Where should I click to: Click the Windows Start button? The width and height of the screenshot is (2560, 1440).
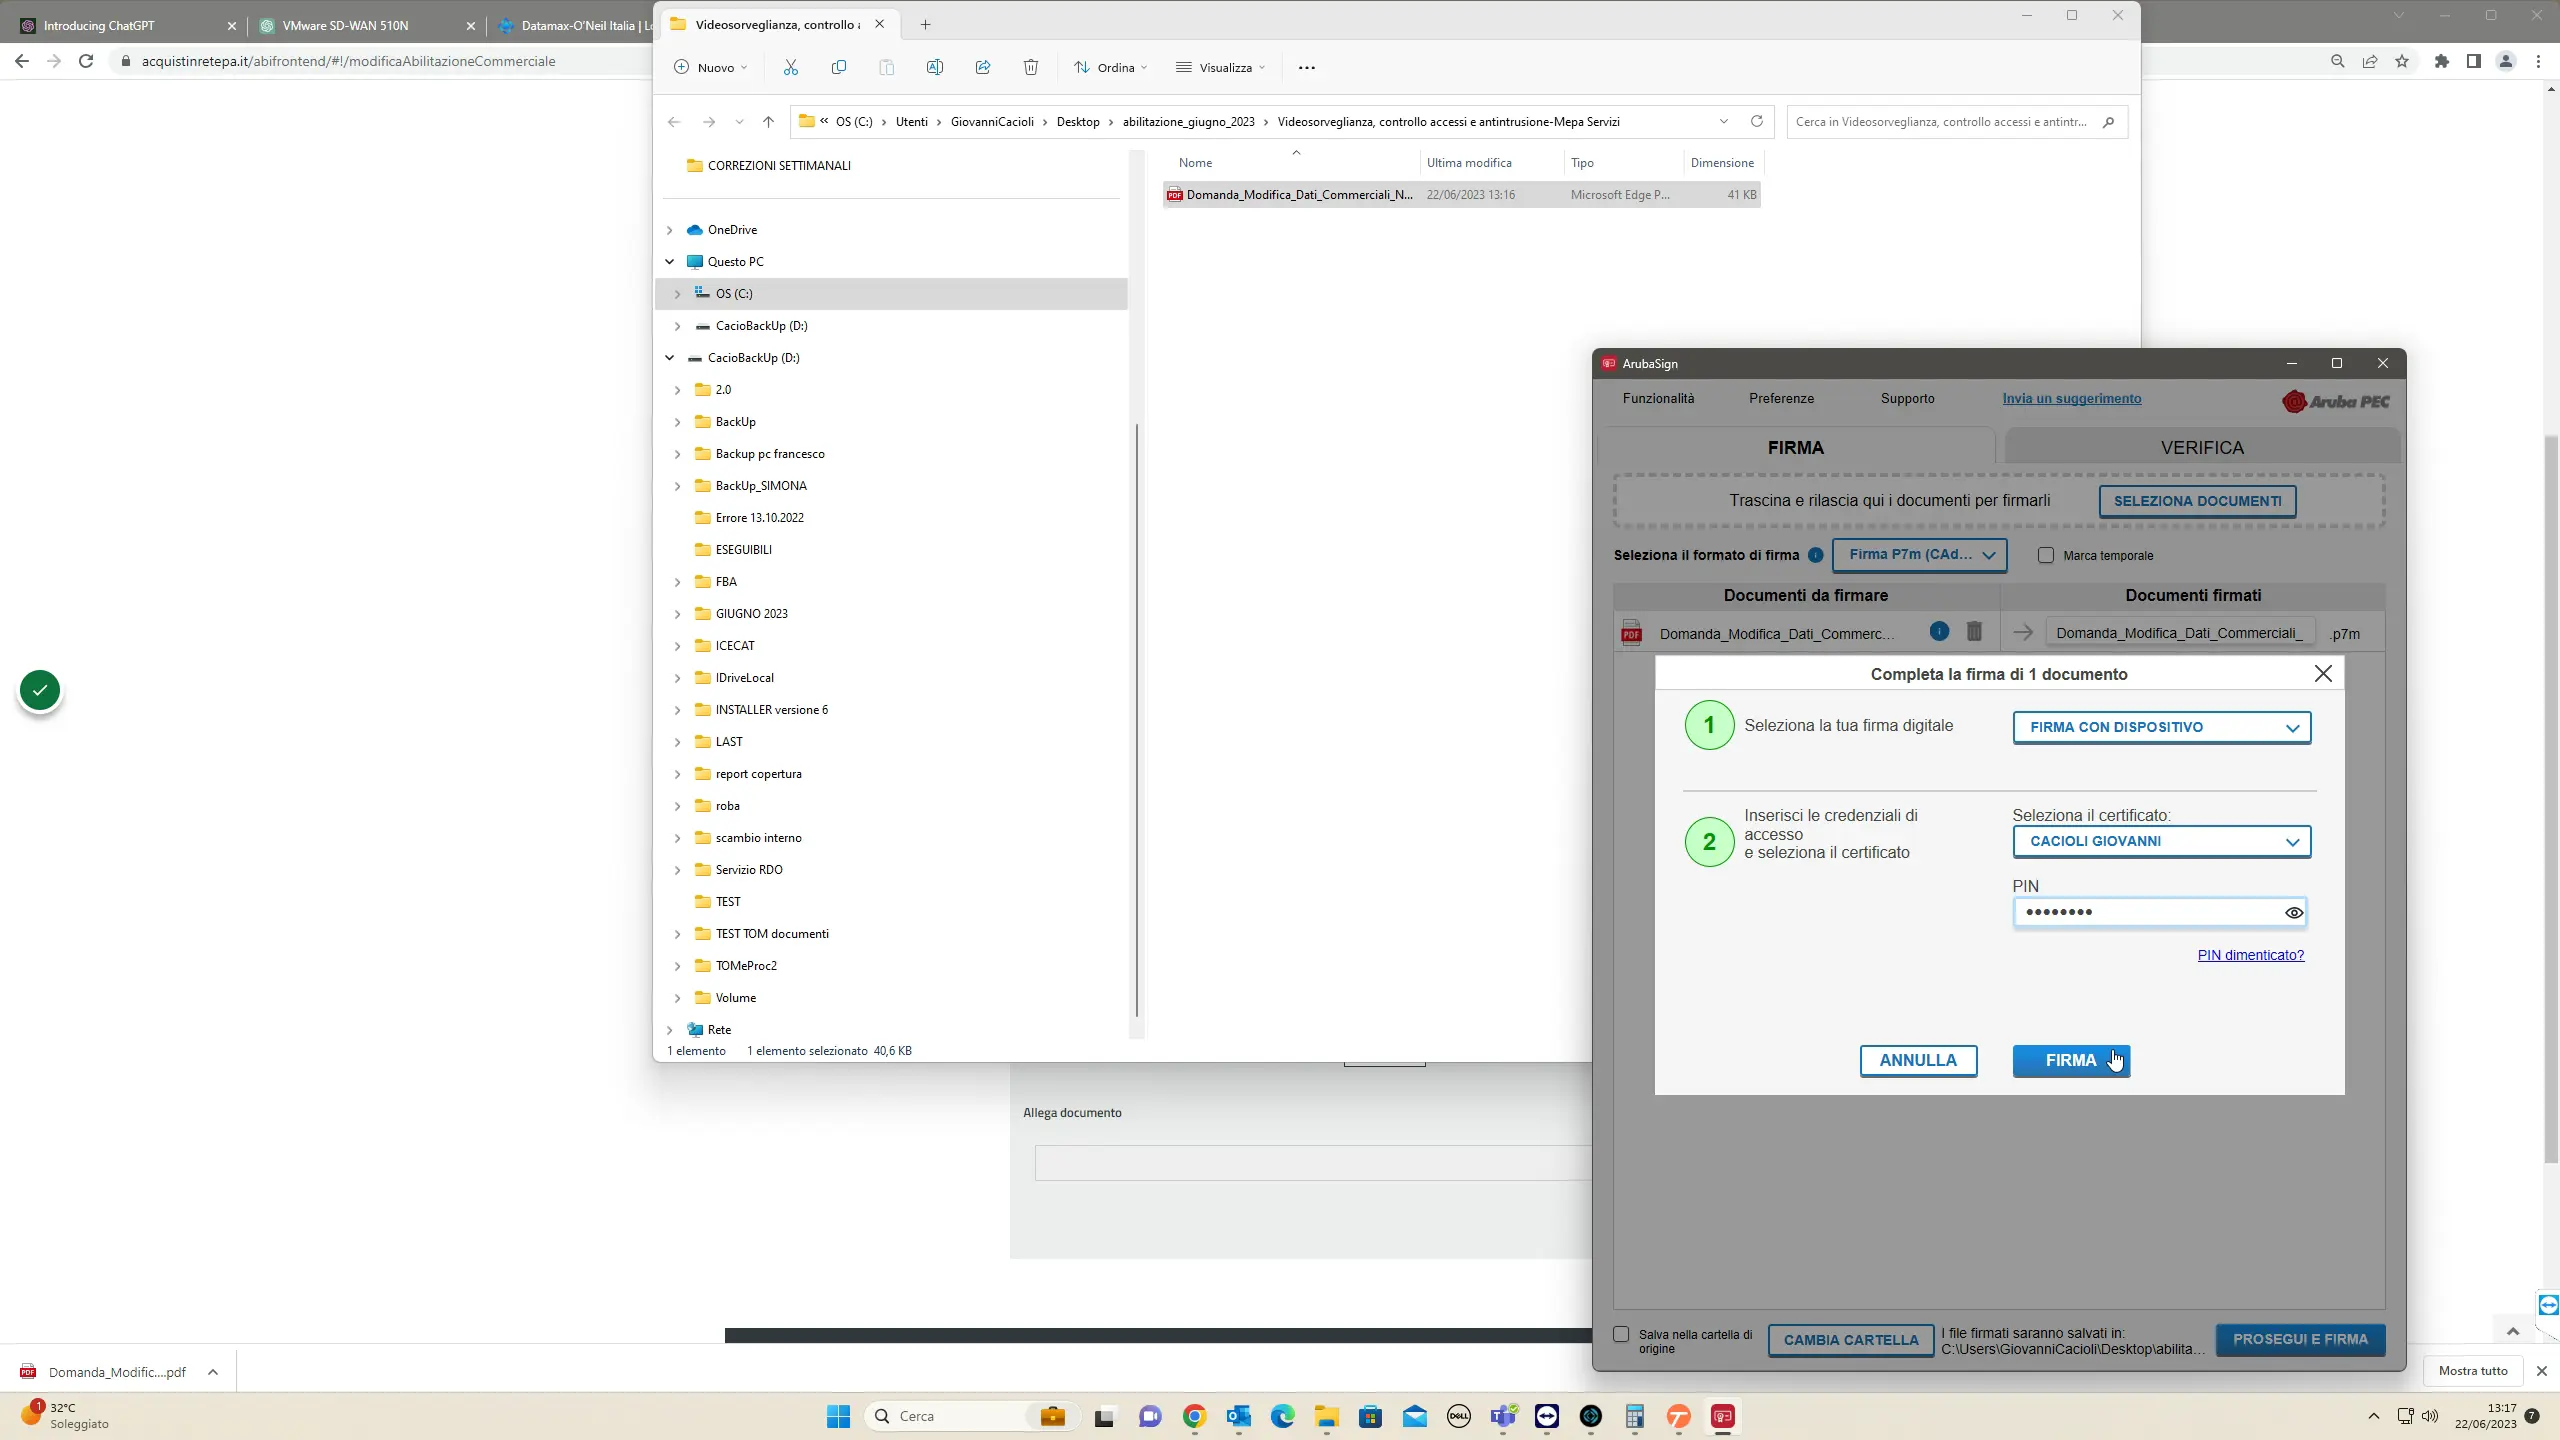[x=838, y=1416]
